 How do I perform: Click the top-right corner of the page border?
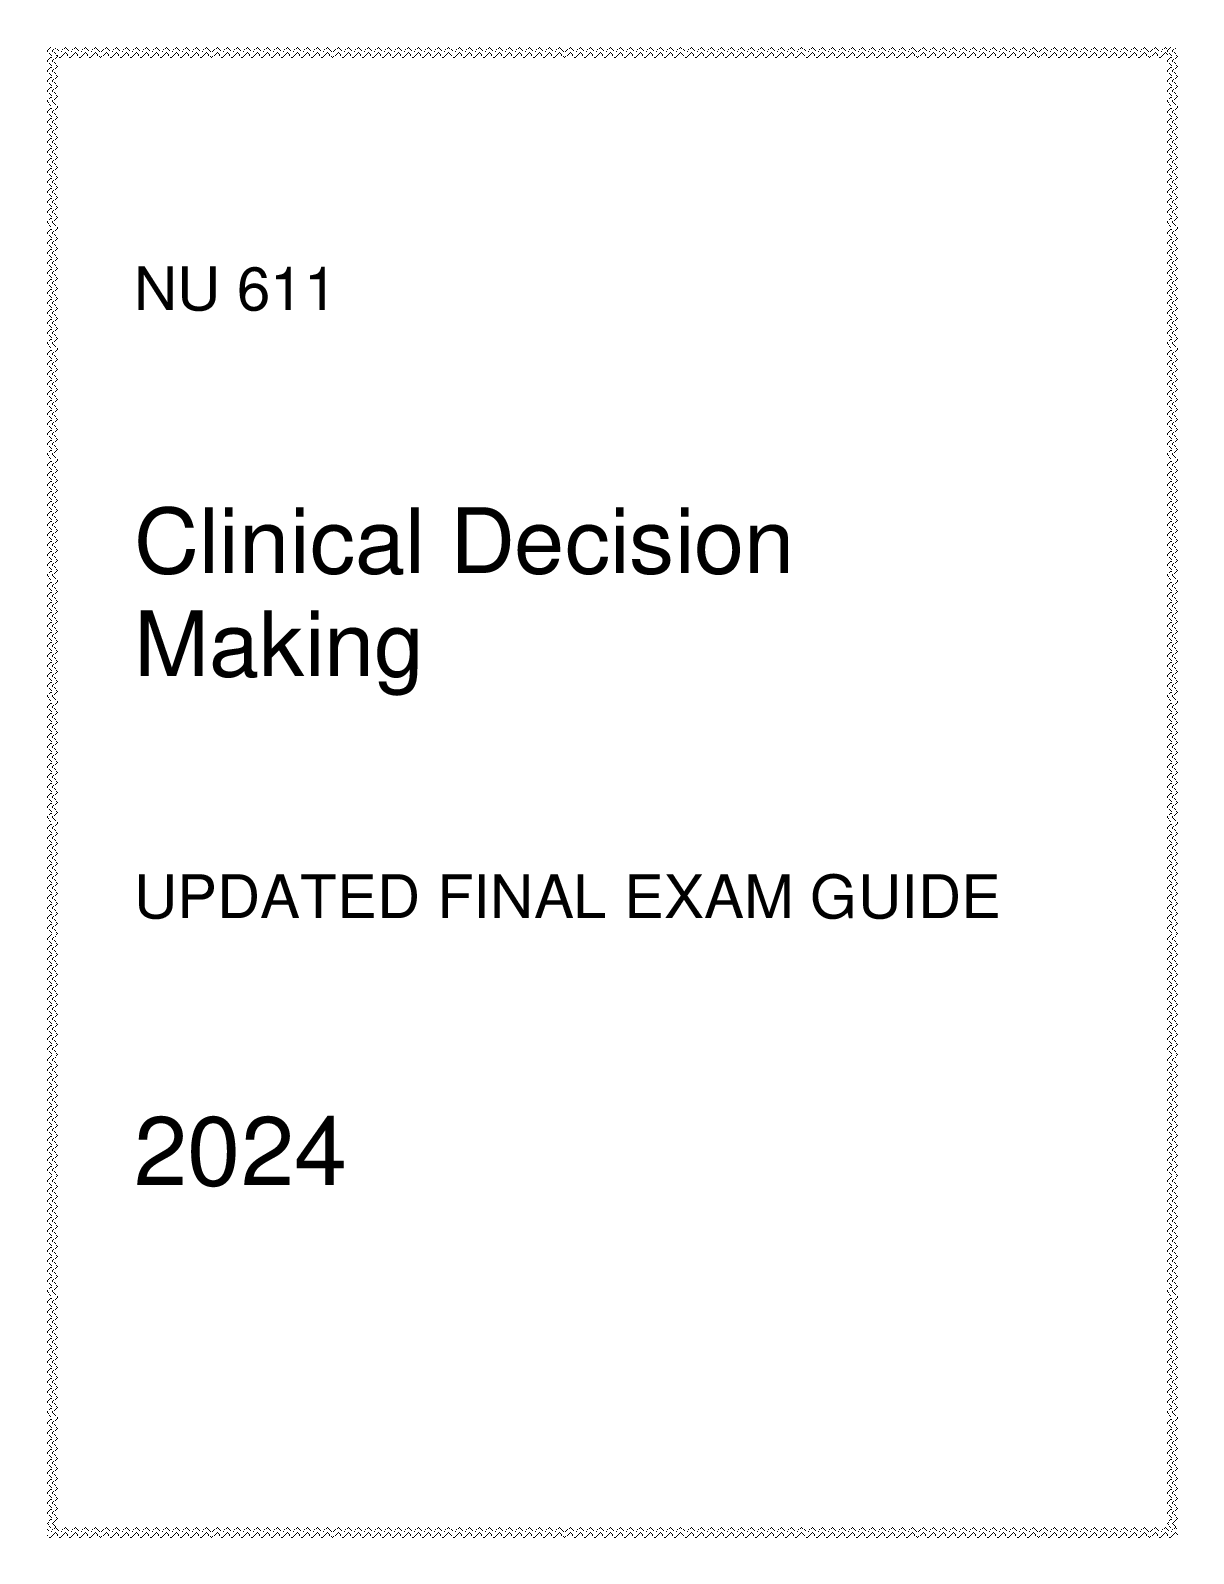tap(1171, 52)
